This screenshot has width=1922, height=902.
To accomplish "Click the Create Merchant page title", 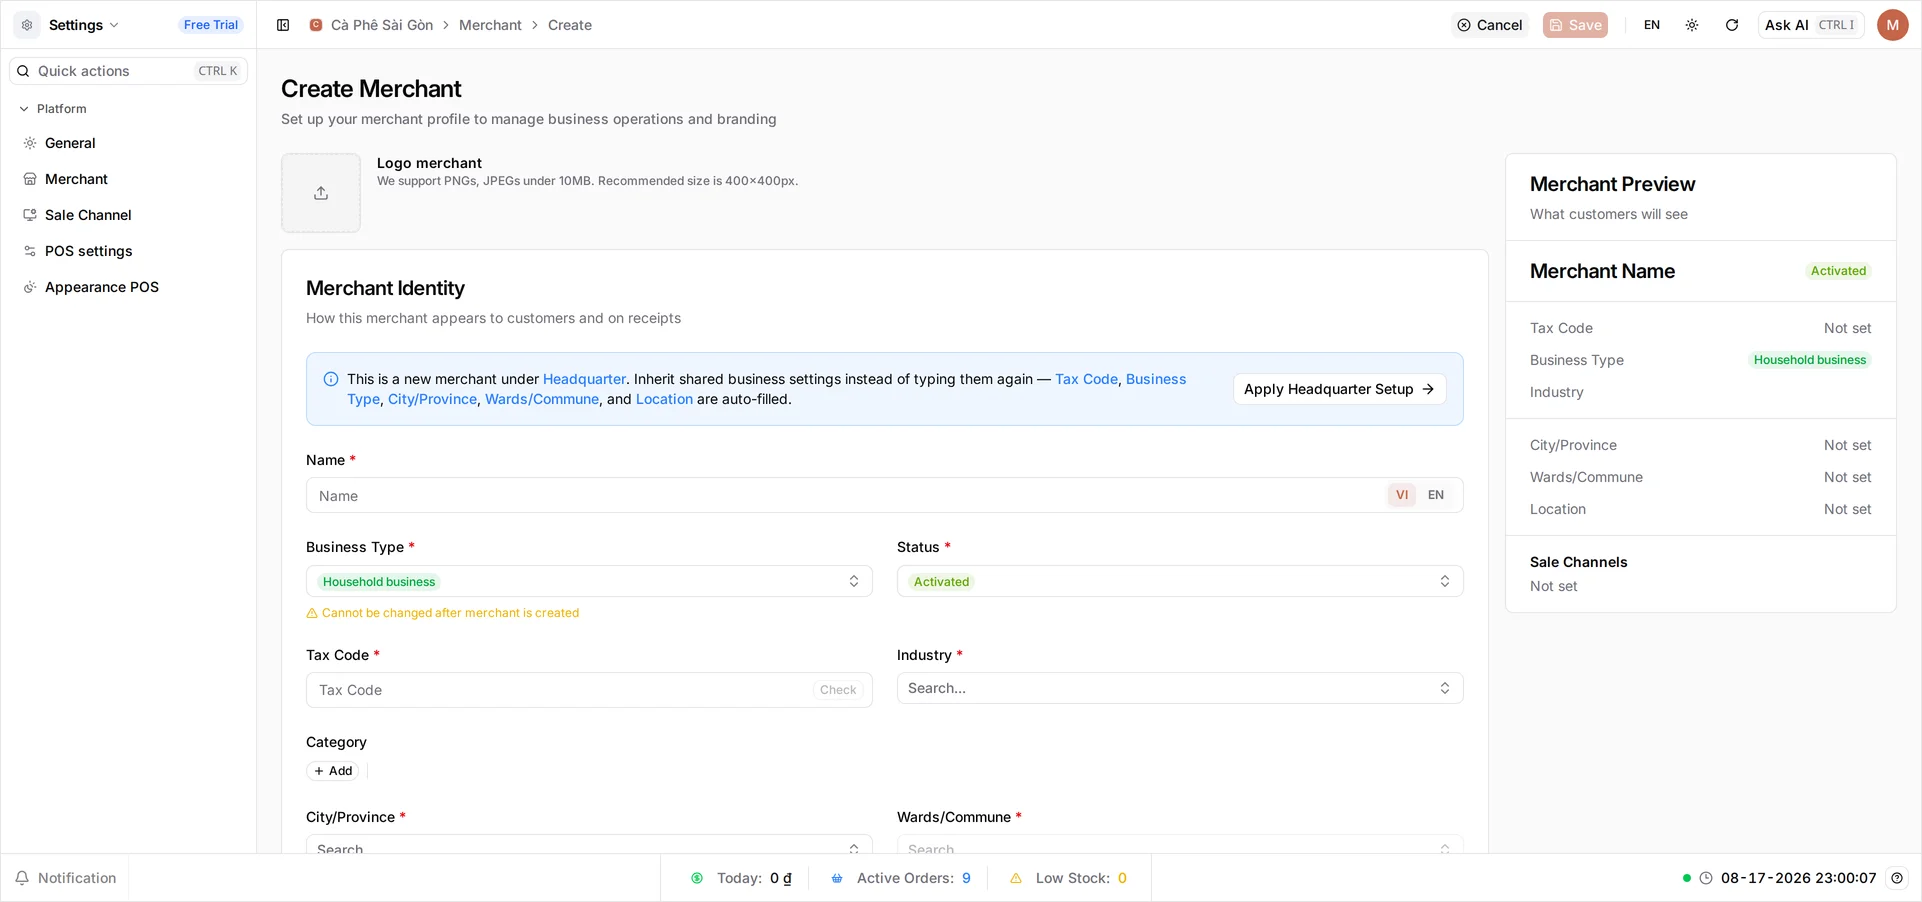I will pos(371,89).
